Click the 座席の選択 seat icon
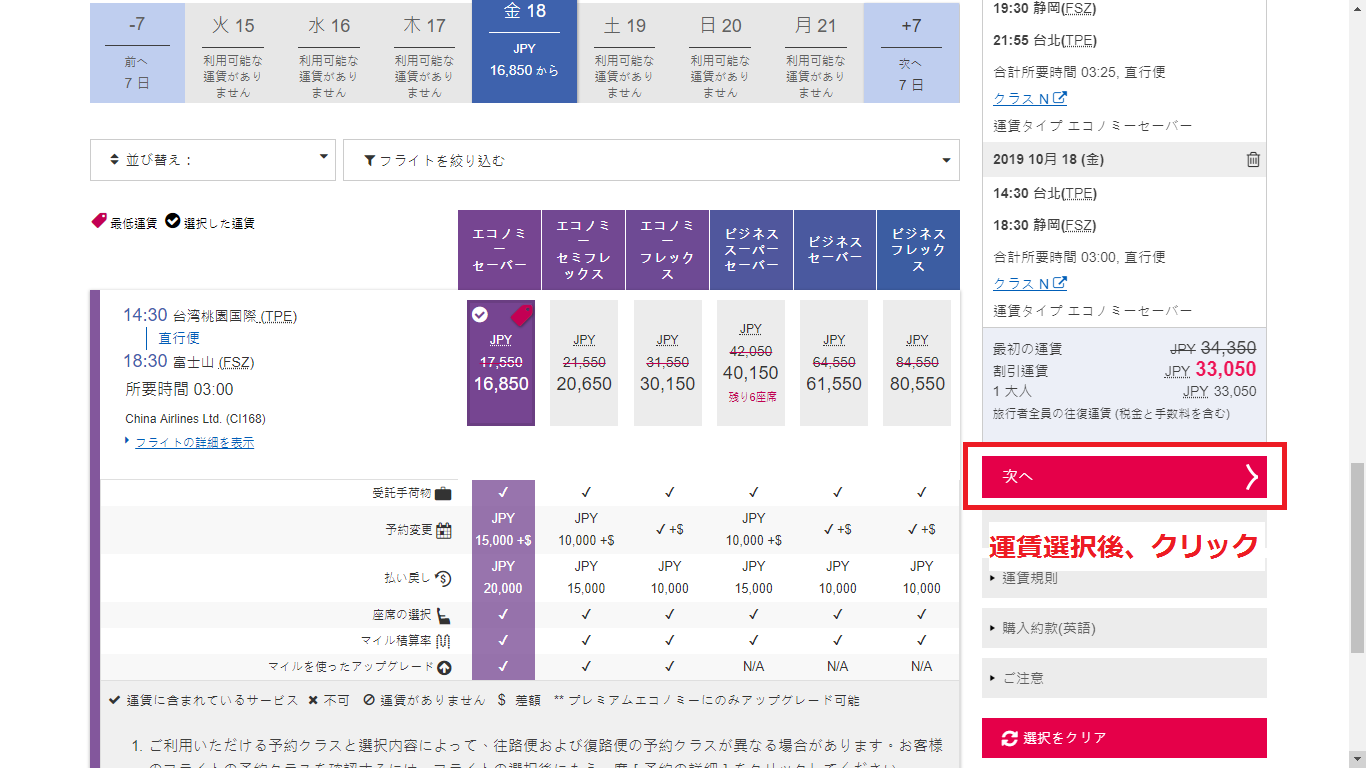1366x768 pixels. tap(444, 615)
